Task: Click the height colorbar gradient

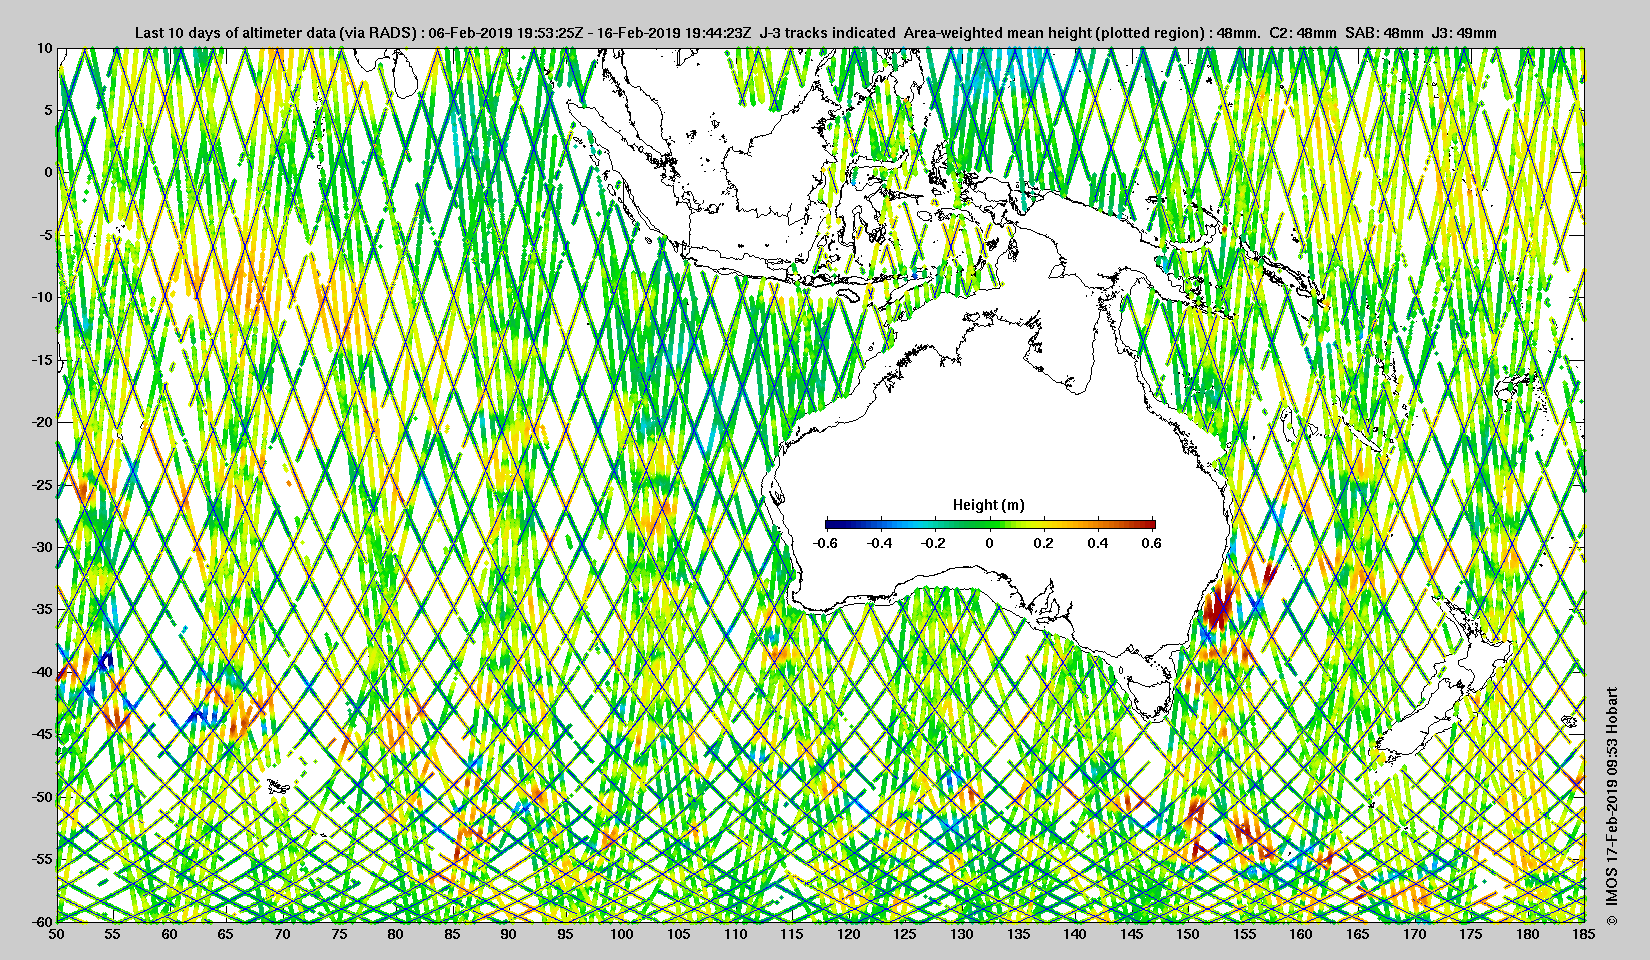Action: pyautogui.click(x=990, y=524)
